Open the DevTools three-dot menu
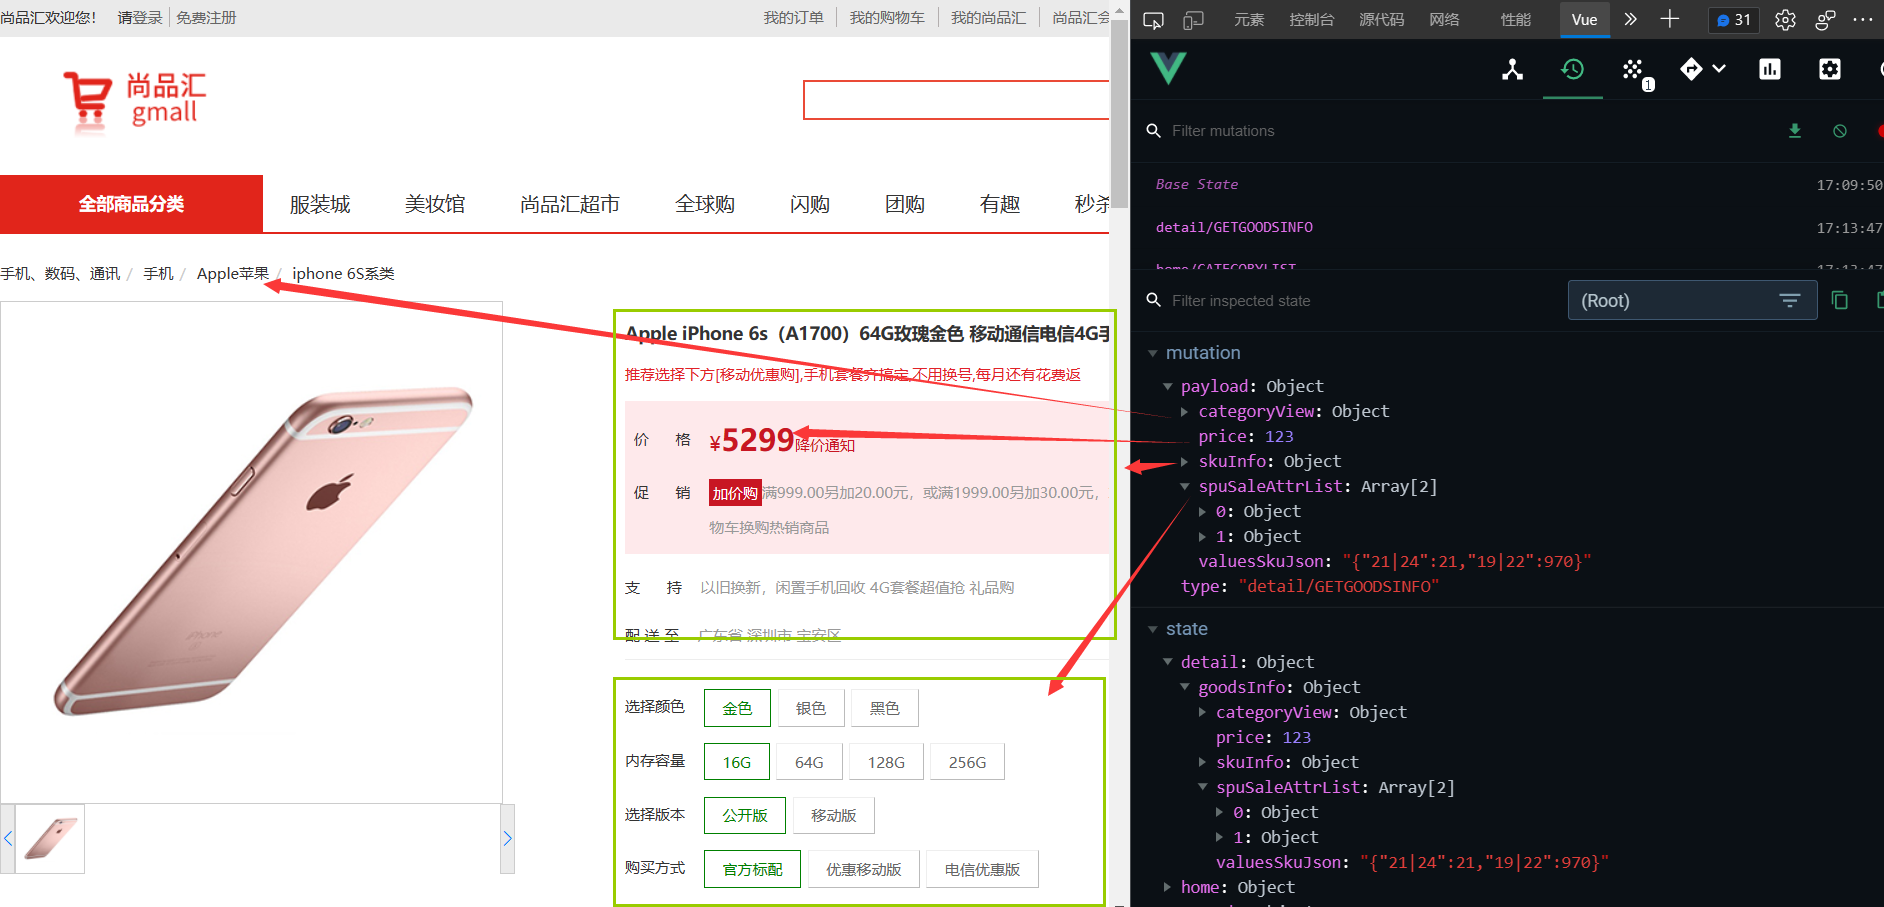Viewport: 1884px width, 907px height. click(x=1862, y=20)
